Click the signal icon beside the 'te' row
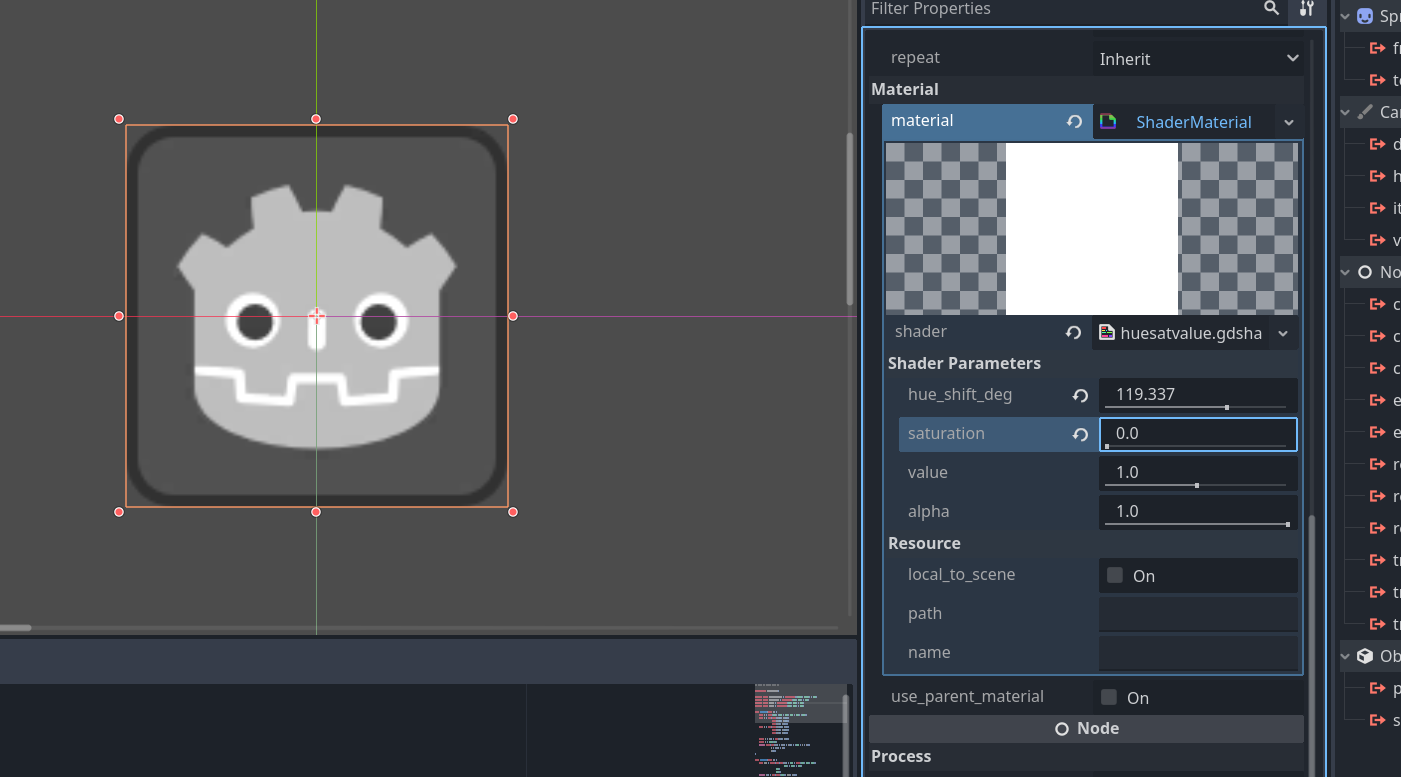The image size is (1401, 777). pyautogui.click(x=1377, y=80)
